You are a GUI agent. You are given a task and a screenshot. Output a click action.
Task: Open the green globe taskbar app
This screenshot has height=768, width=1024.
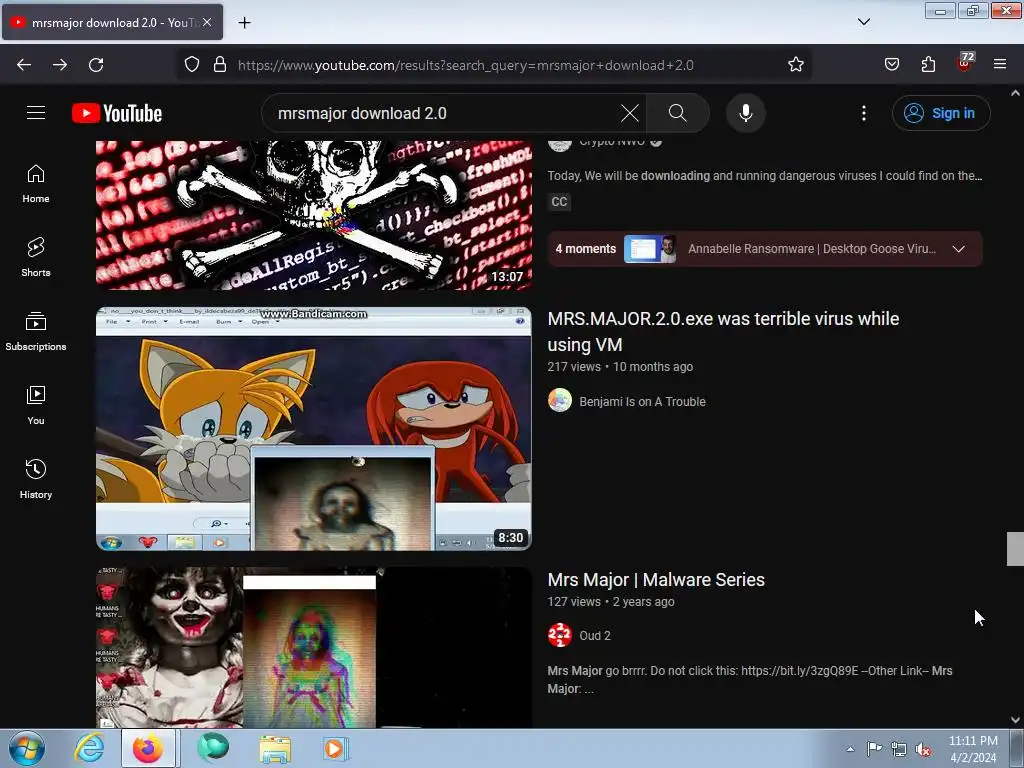[213, 748]
